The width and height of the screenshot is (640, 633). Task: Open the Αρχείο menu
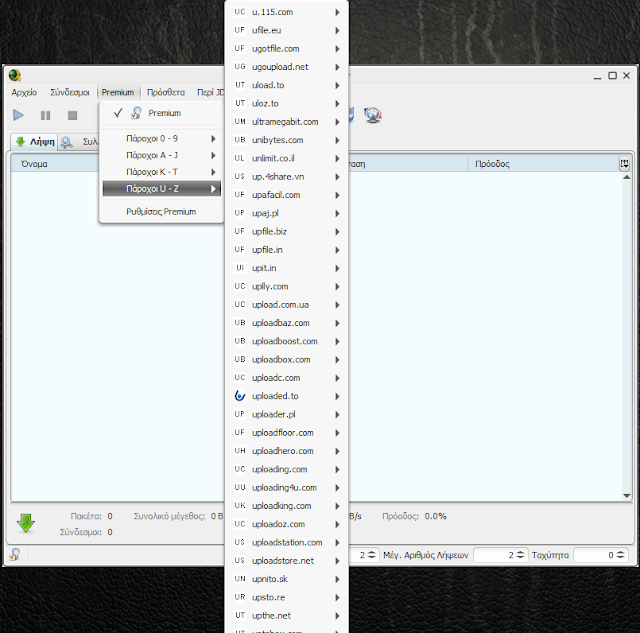point(24,92)
